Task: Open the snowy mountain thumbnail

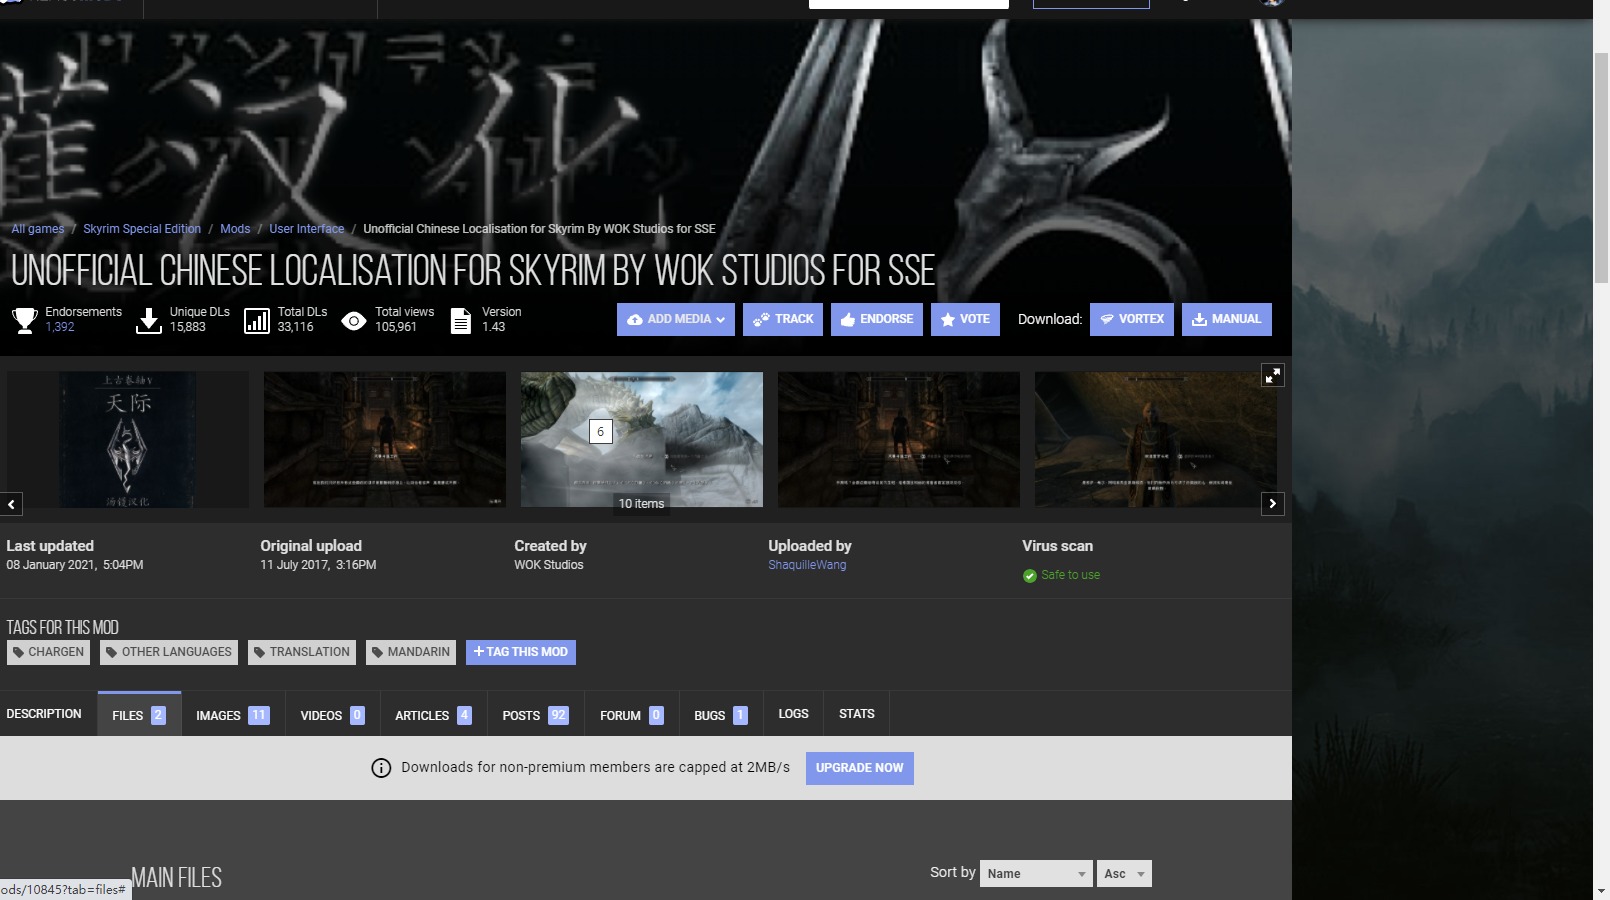Action: tap(642, 440)
